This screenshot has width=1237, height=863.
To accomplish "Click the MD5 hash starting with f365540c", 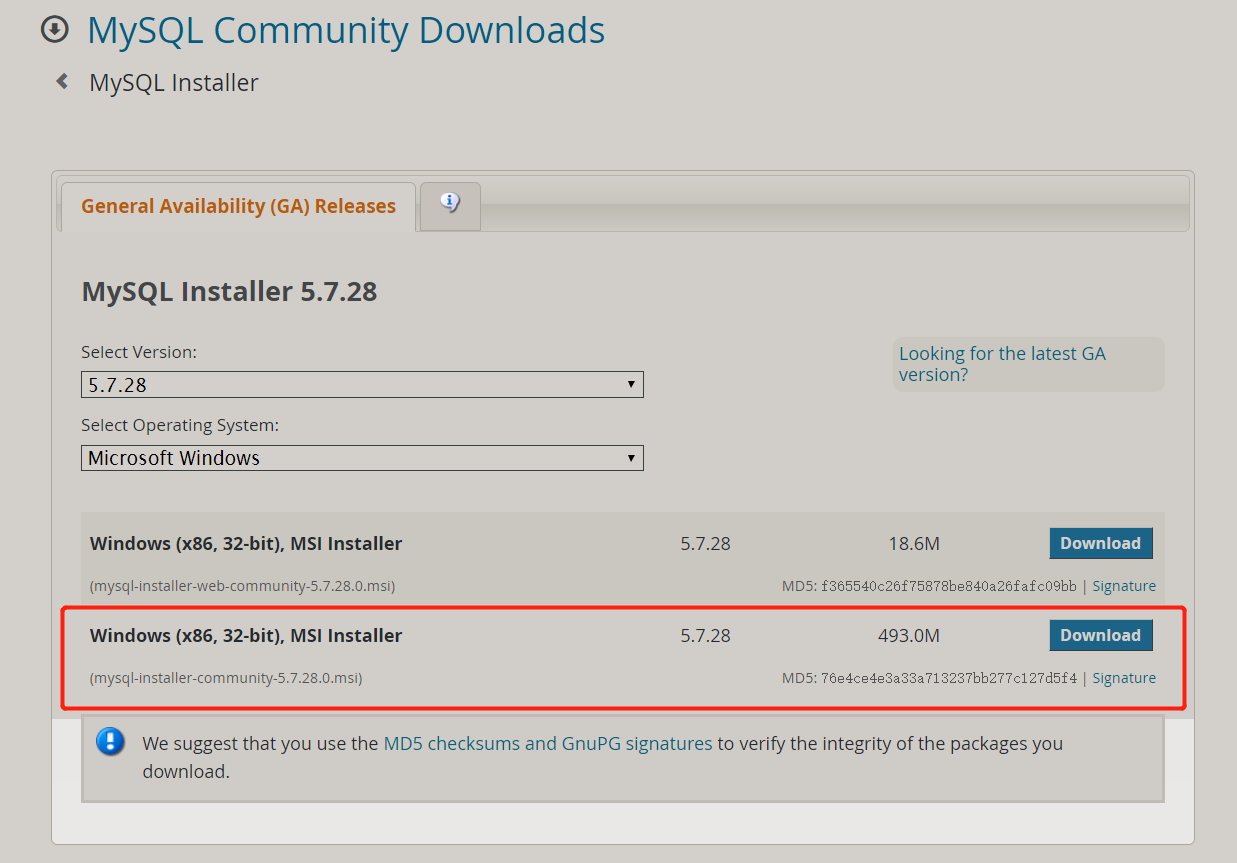I will coord(948,586).
